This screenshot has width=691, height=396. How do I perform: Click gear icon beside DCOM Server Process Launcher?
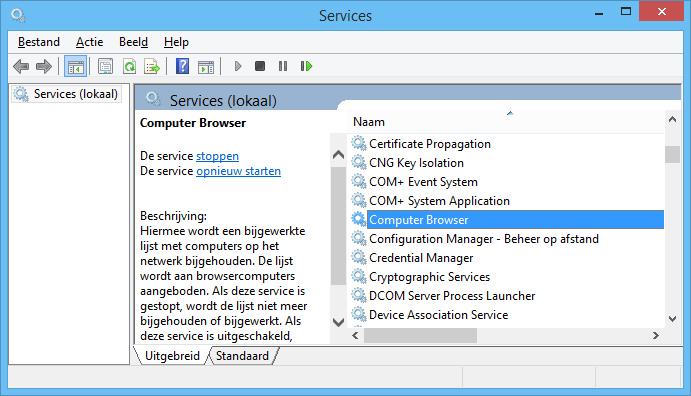(359, 295)
